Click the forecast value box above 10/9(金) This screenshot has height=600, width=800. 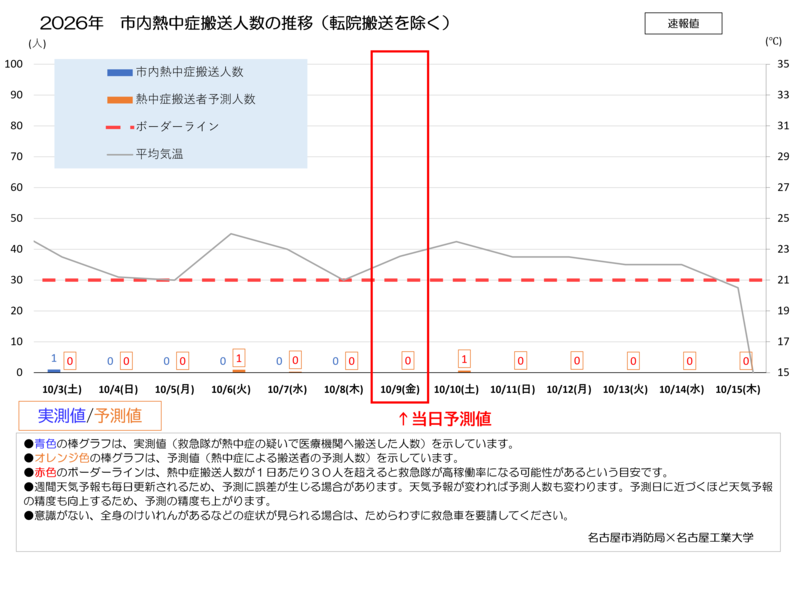pyautogui.click(x=408, y=361)
